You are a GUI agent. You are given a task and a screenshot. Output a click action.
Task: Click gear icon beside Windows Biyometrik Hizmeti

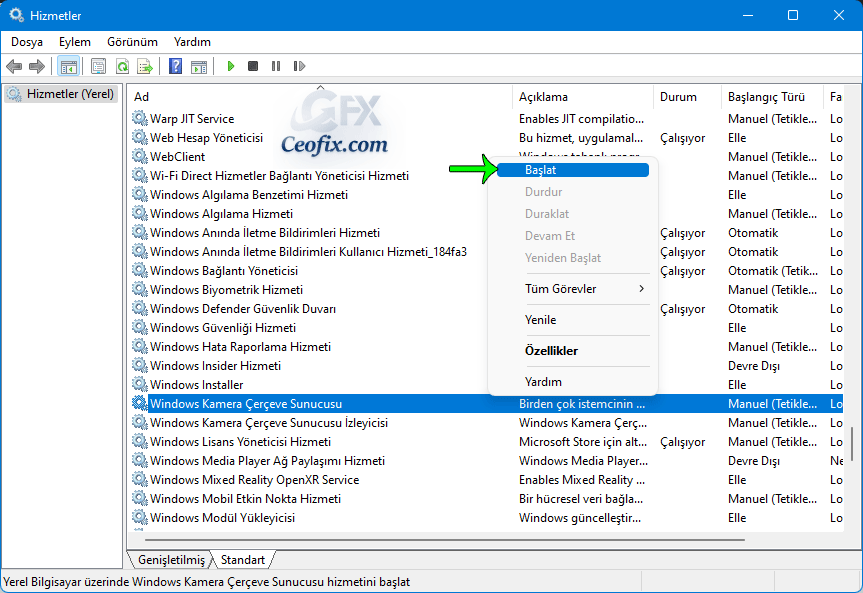[140, 290]
